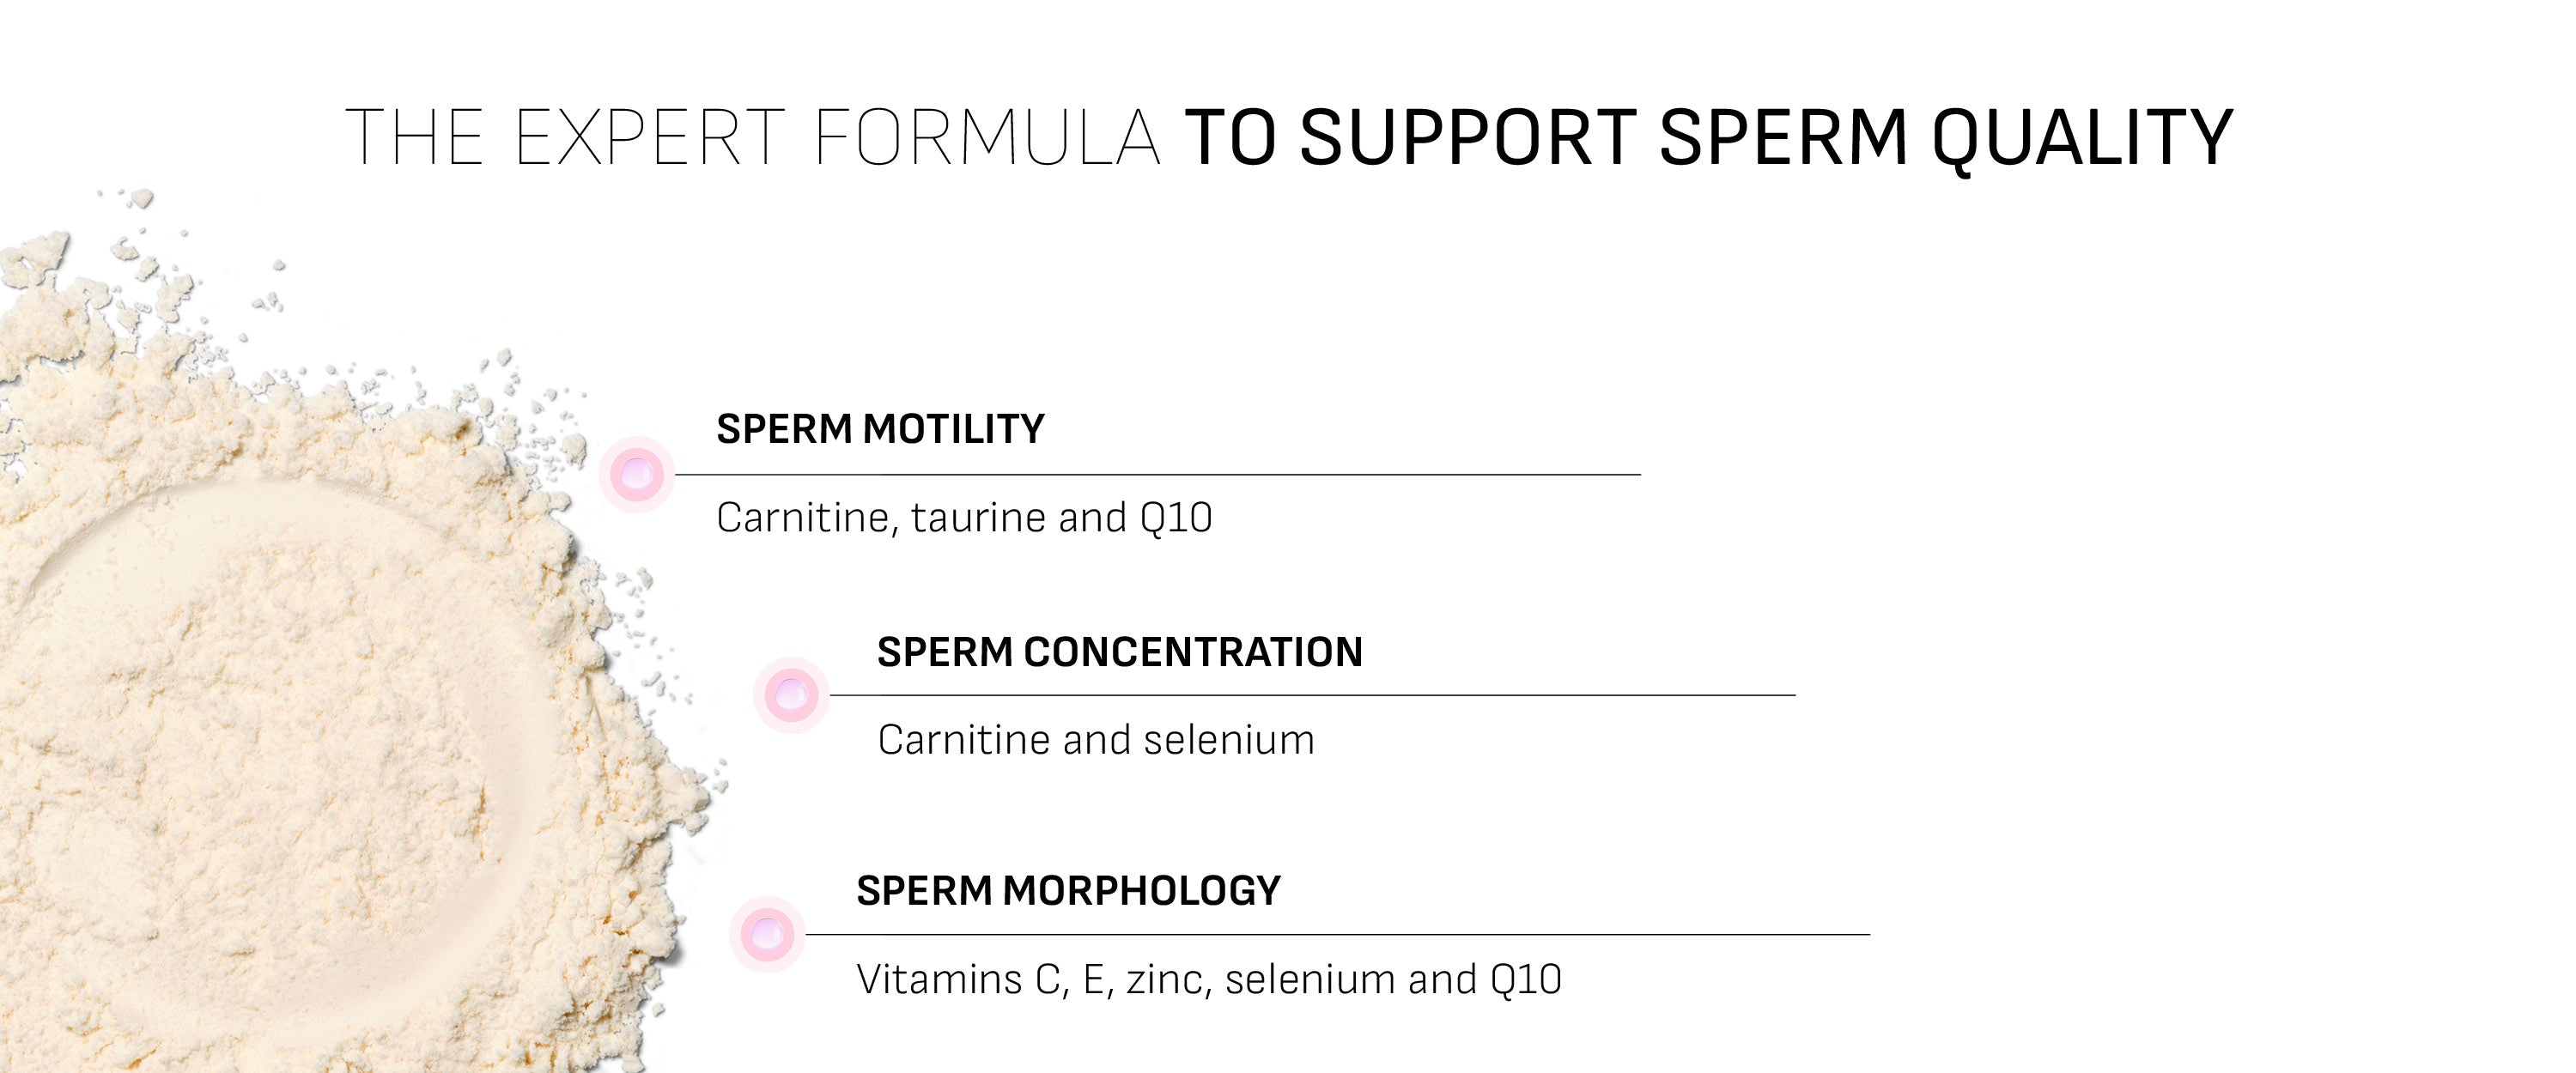Click the text 'Carnitine and selenium'

click(x=1095, y=740)
